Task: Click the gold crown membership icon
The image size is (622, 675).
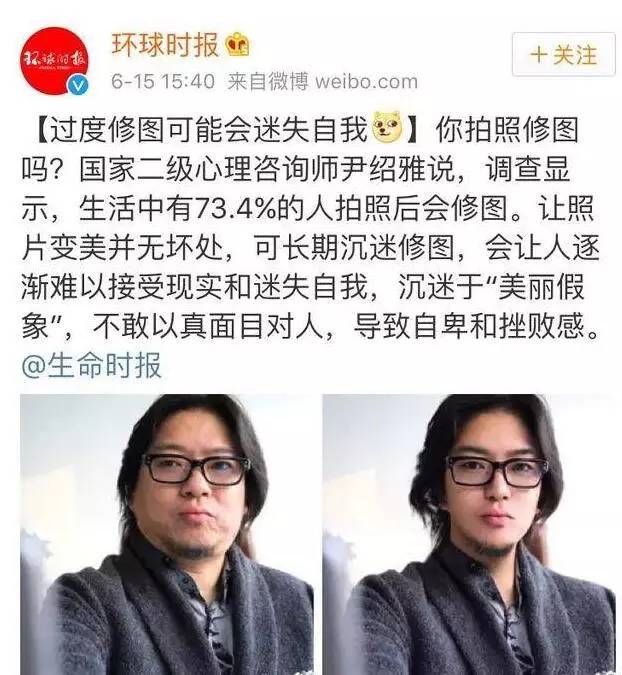Action: pyautogui.click(x=238, y=44)
